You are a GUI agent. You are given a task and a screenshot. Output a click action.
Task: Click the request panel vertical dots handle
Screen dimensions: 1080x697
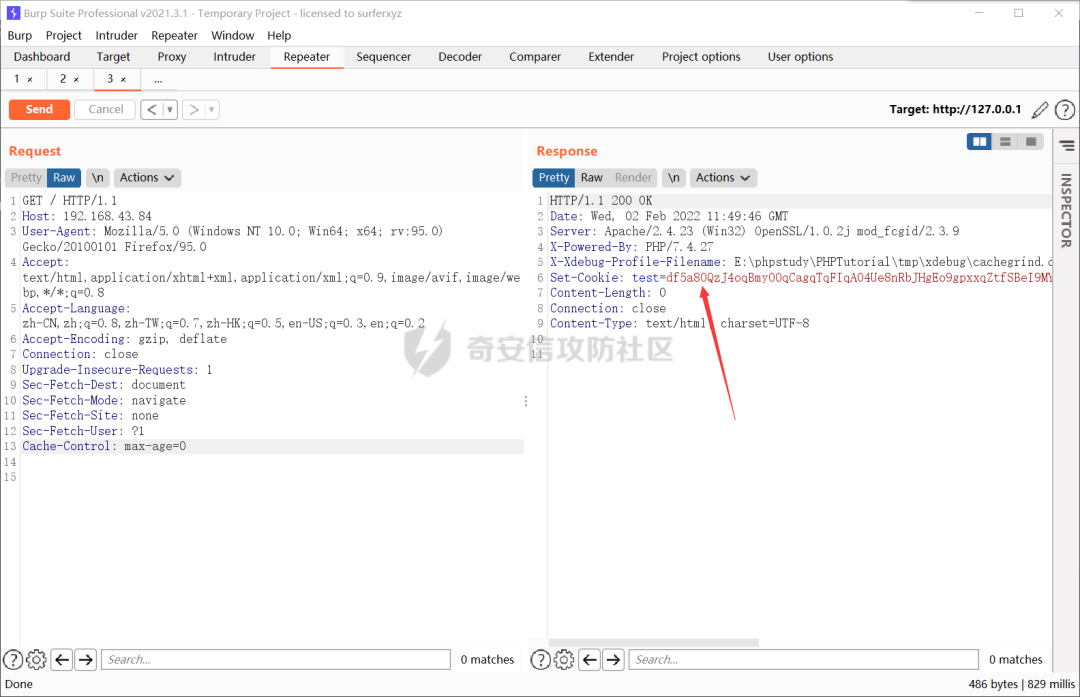tap(526, 401)
